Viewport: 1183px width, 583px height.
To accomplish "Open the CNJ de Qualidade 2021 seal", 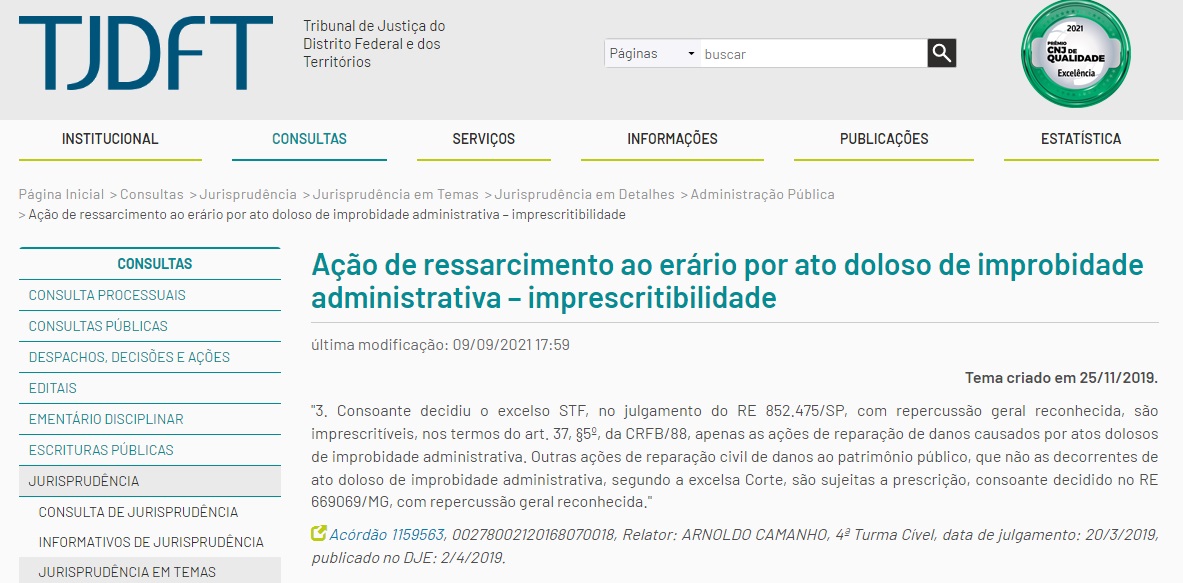I will [x=1075, y=54].
